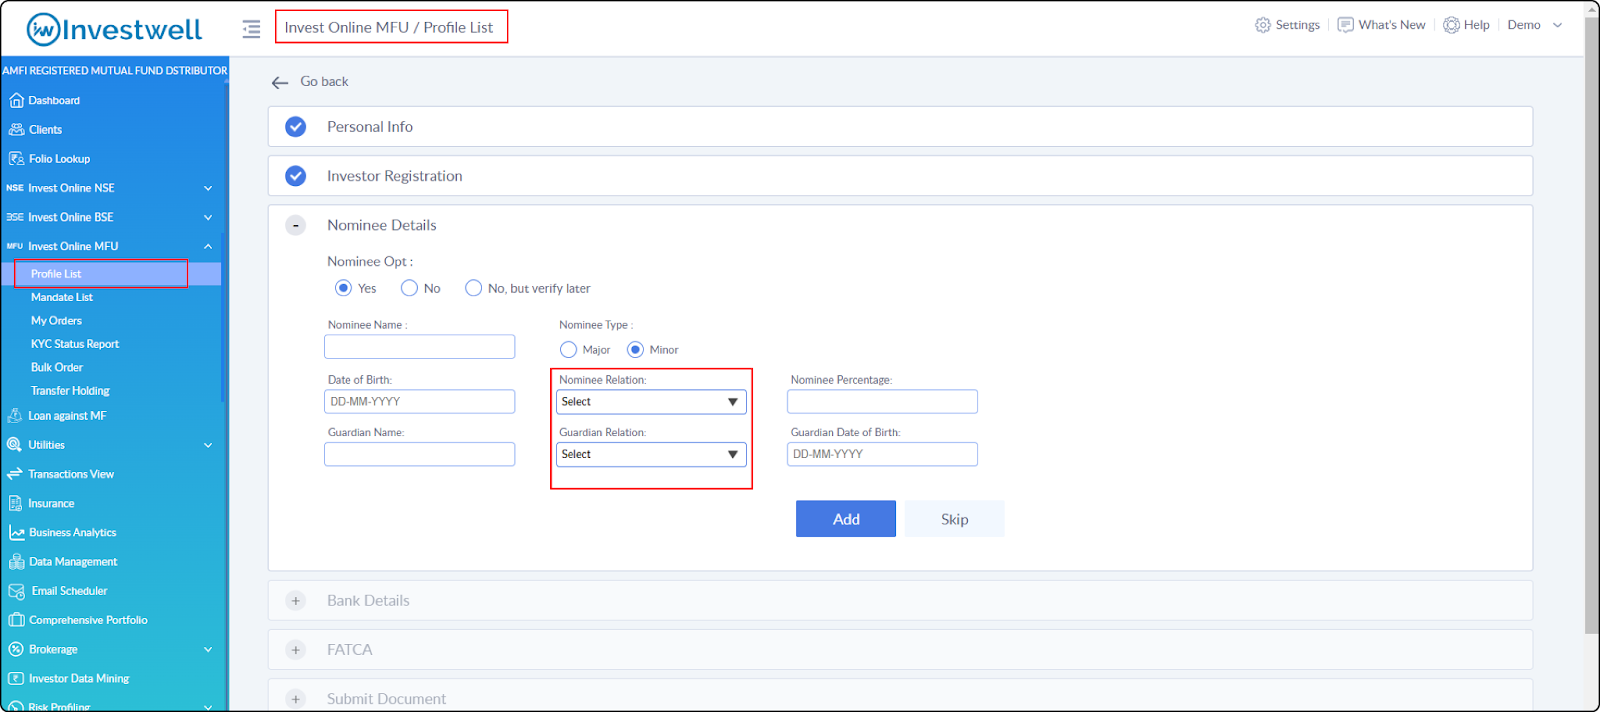Choose Minor nominee type
This screenshot has width=1600, height=712.
coord(635,349)
